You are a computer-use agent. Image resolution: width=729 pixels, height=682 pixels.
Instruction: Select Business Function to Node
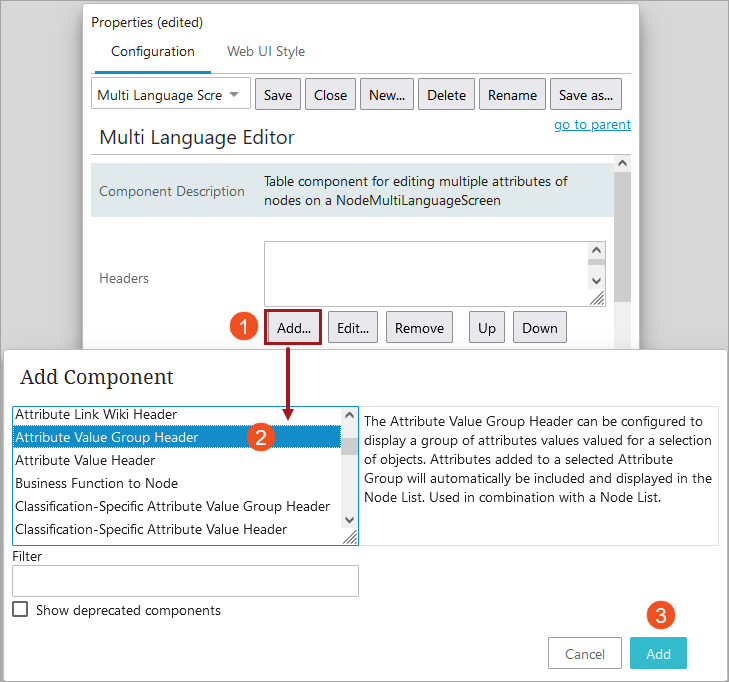(176, 483)
